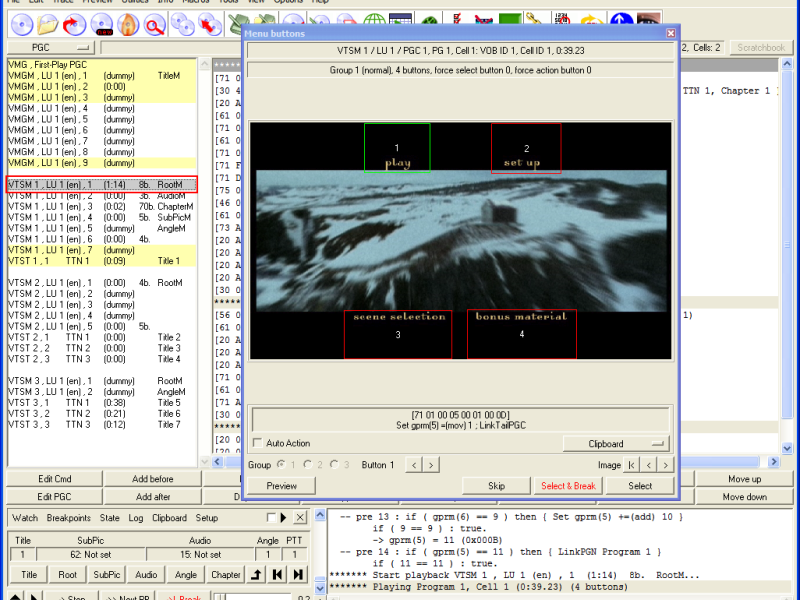Click the green globe toolbar icon

pyautogui.click(x=374, y=19)
